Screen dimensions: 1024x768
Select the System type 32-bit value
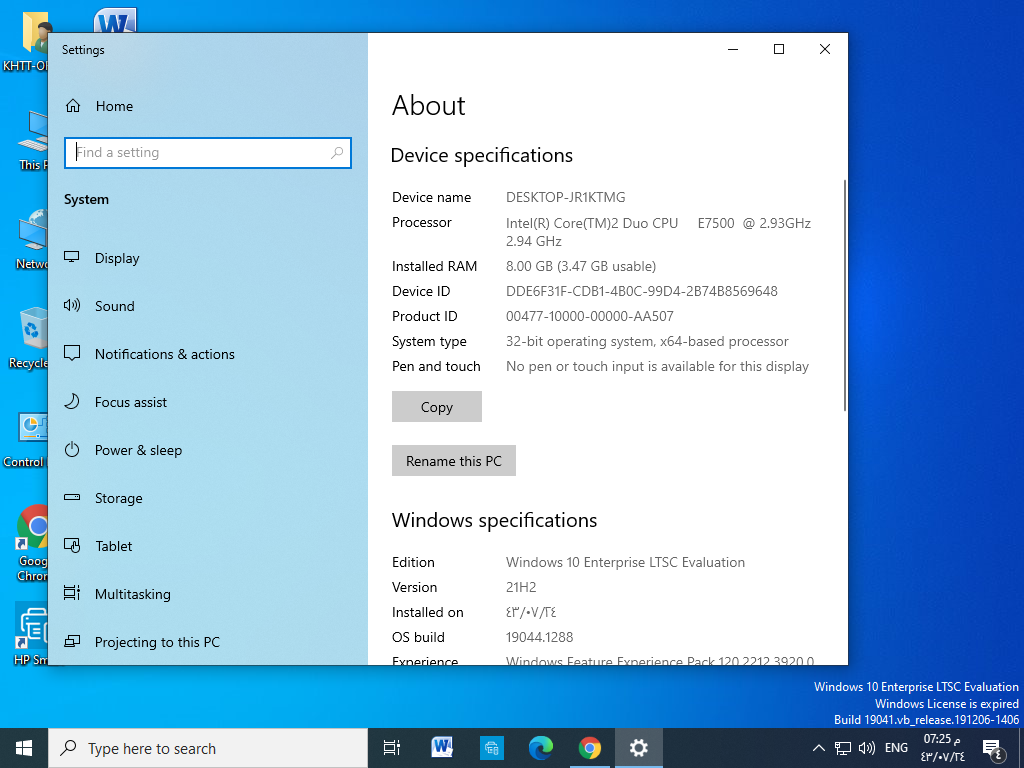[x=647, y=342]
